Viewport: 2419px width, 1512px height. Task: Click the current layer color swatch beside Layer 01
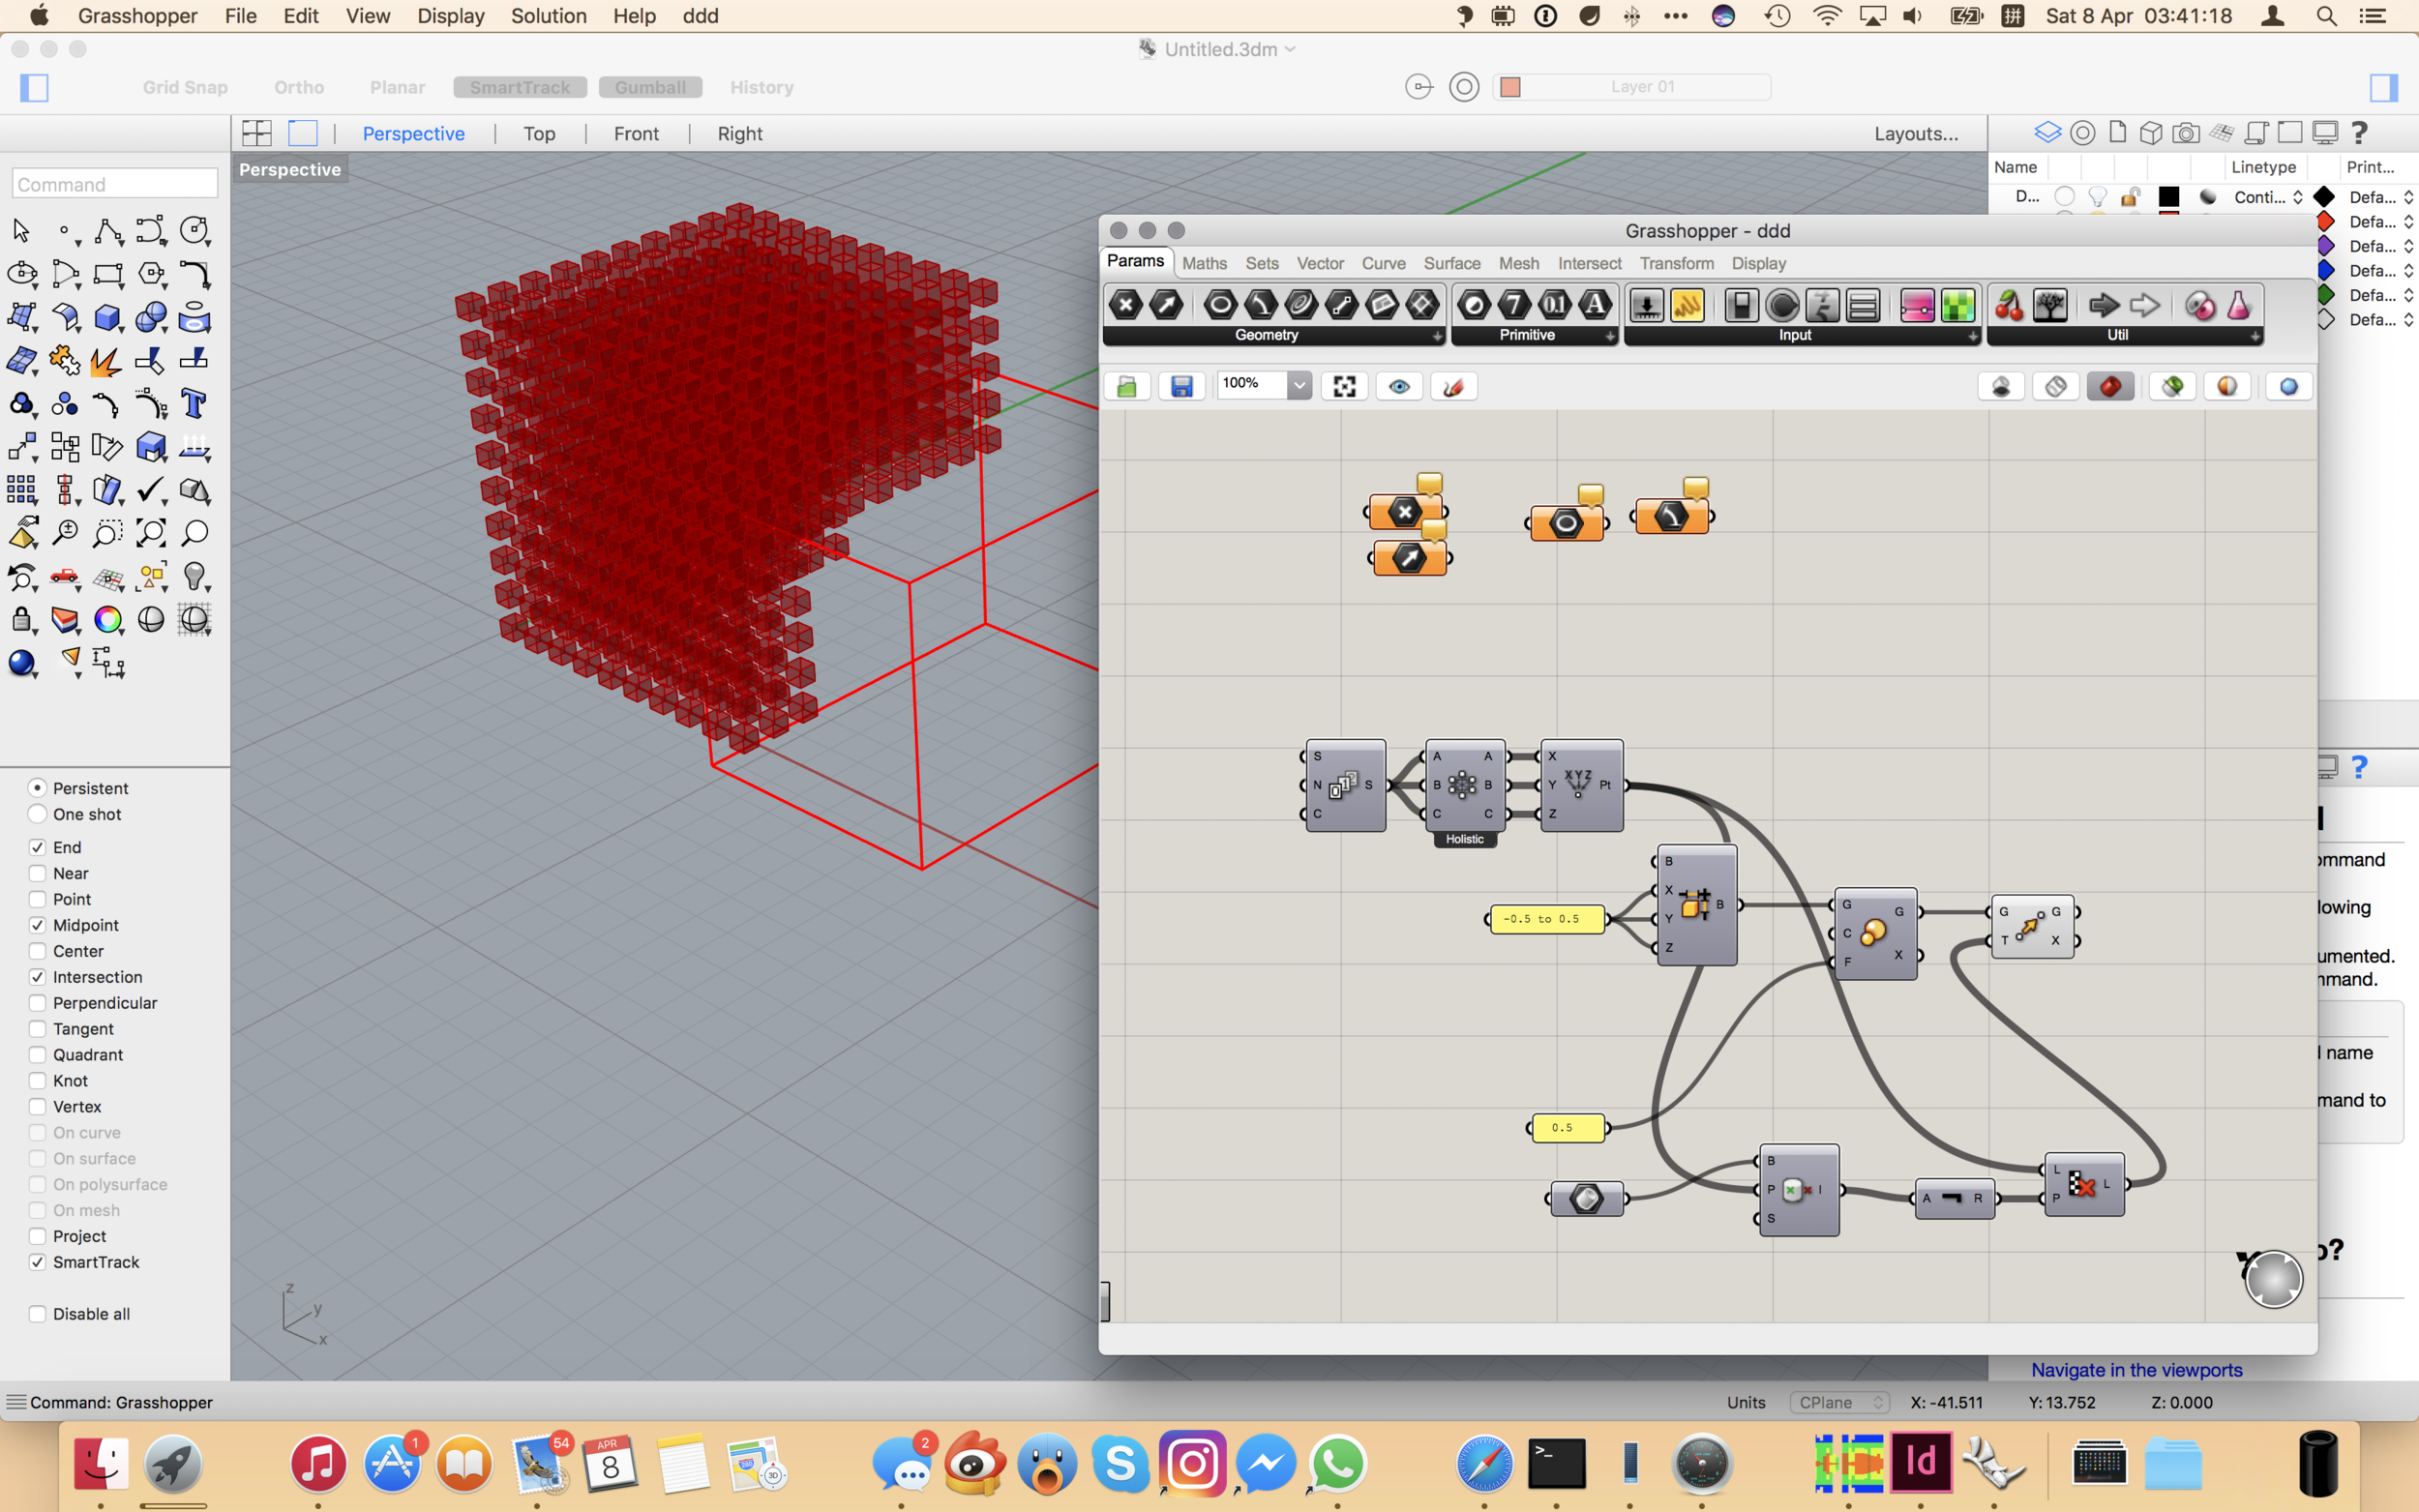click(x=1511, y=87)
